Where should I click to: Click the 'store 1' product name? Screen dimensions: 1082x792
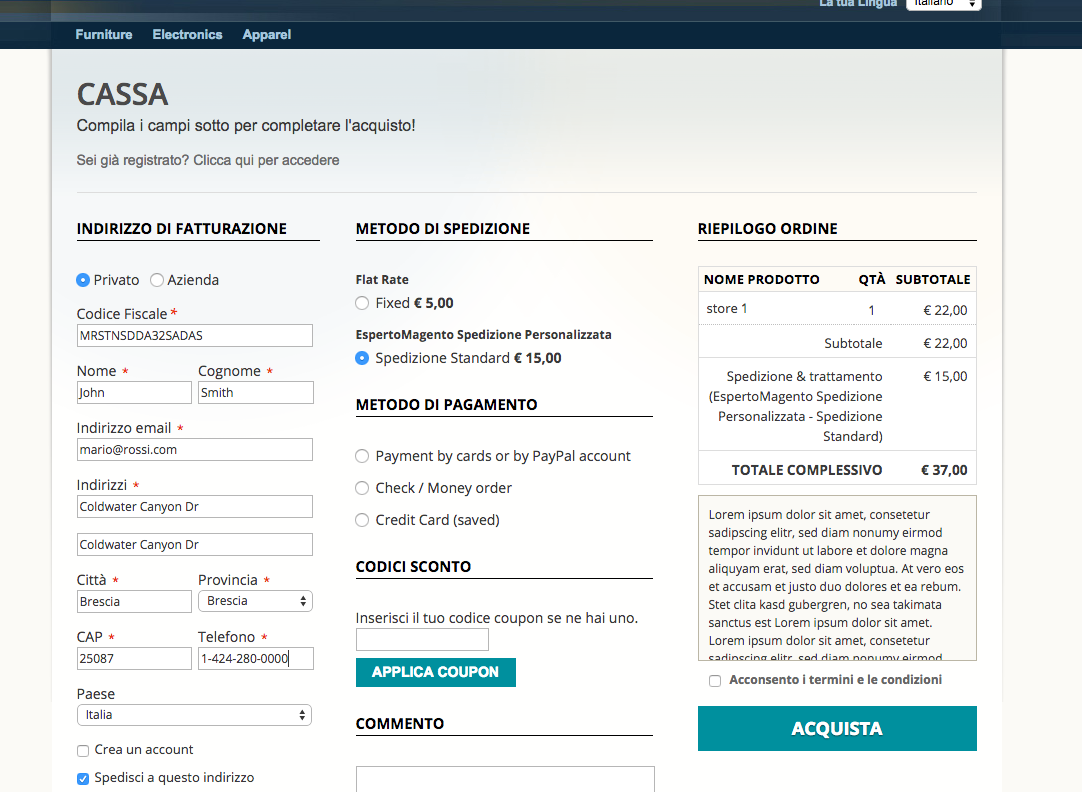coord(727,308)
